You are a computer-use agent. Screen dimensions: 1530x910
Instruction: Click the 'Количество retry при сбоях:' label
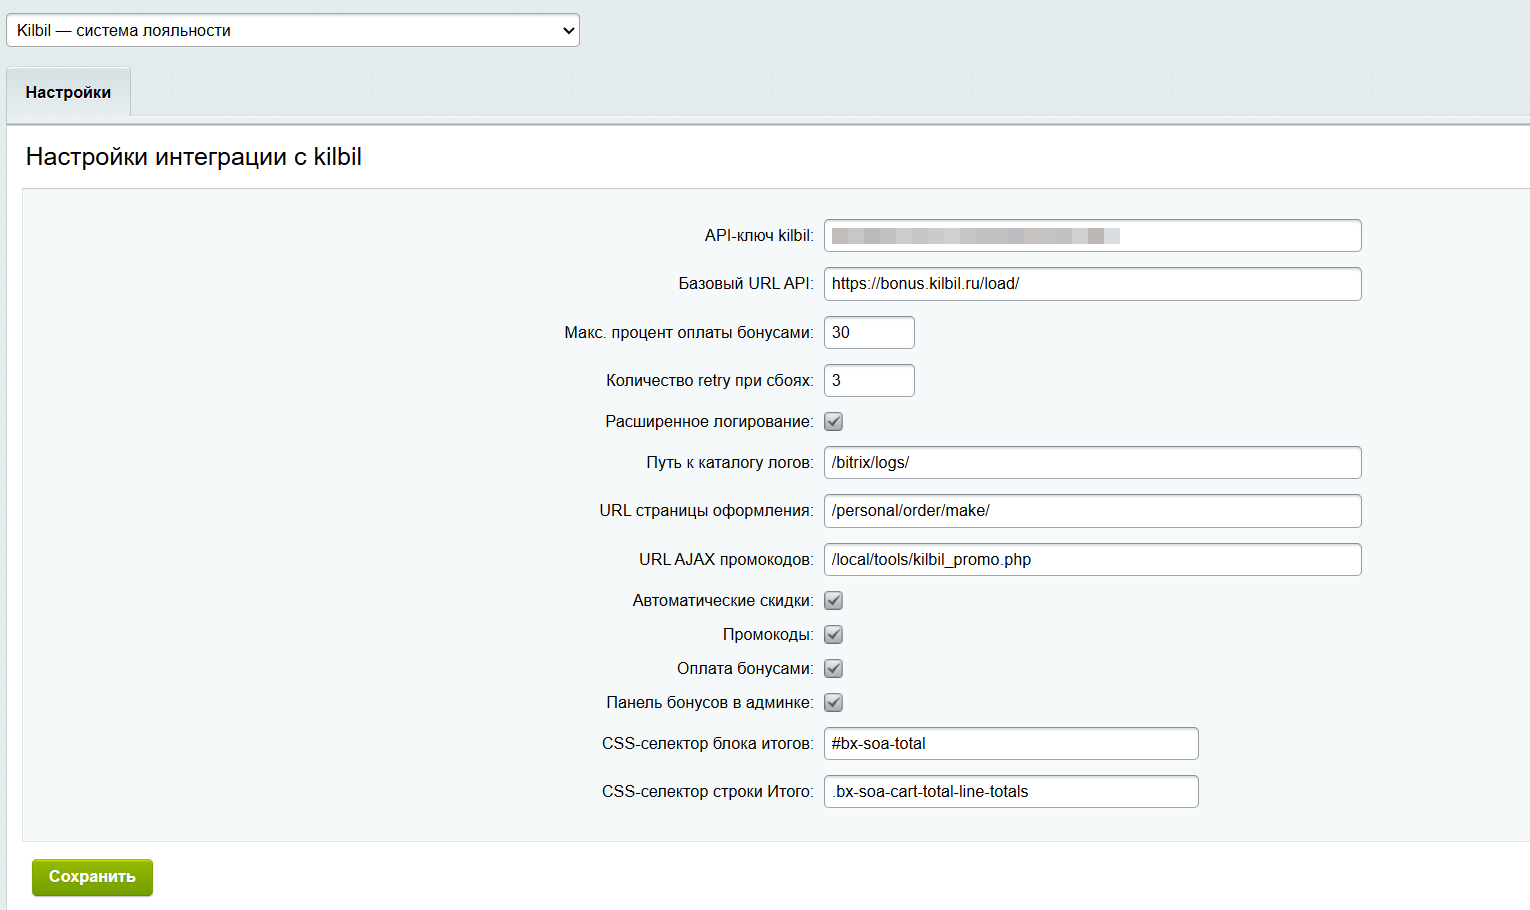pyautogui.click(x=710, y=381)
